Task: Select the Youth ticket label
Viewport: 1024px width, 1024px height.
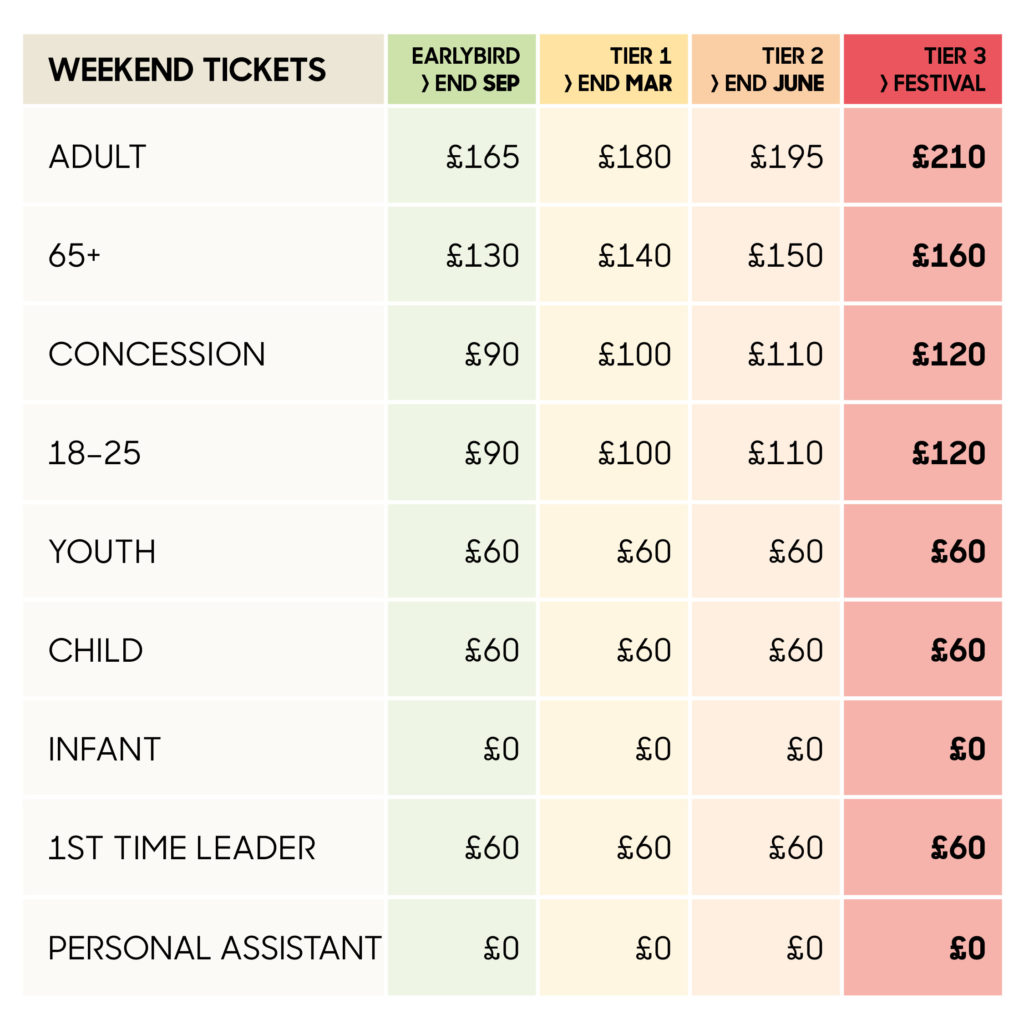Action: tap(102, 552)
